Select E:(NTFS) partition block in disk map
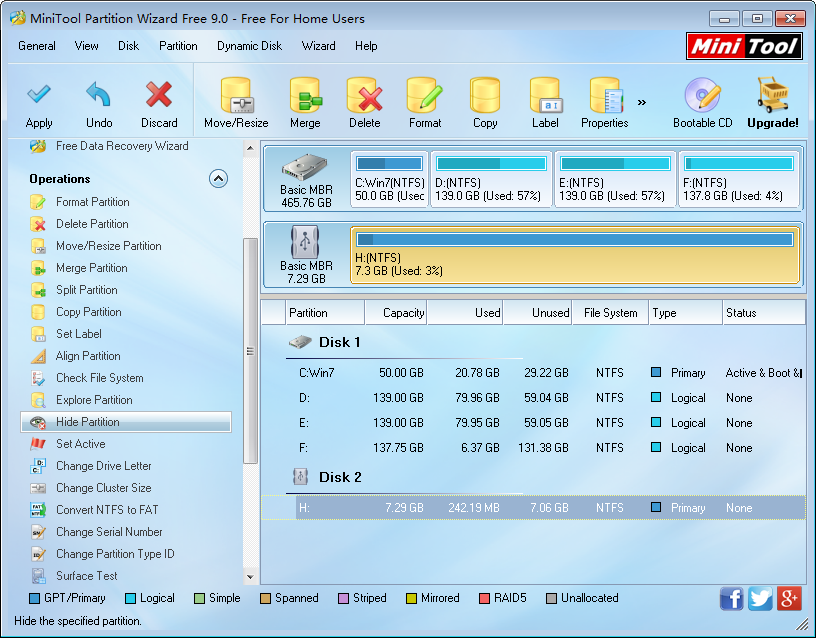The height and width of the screenshot is (638, 816). 615,180
